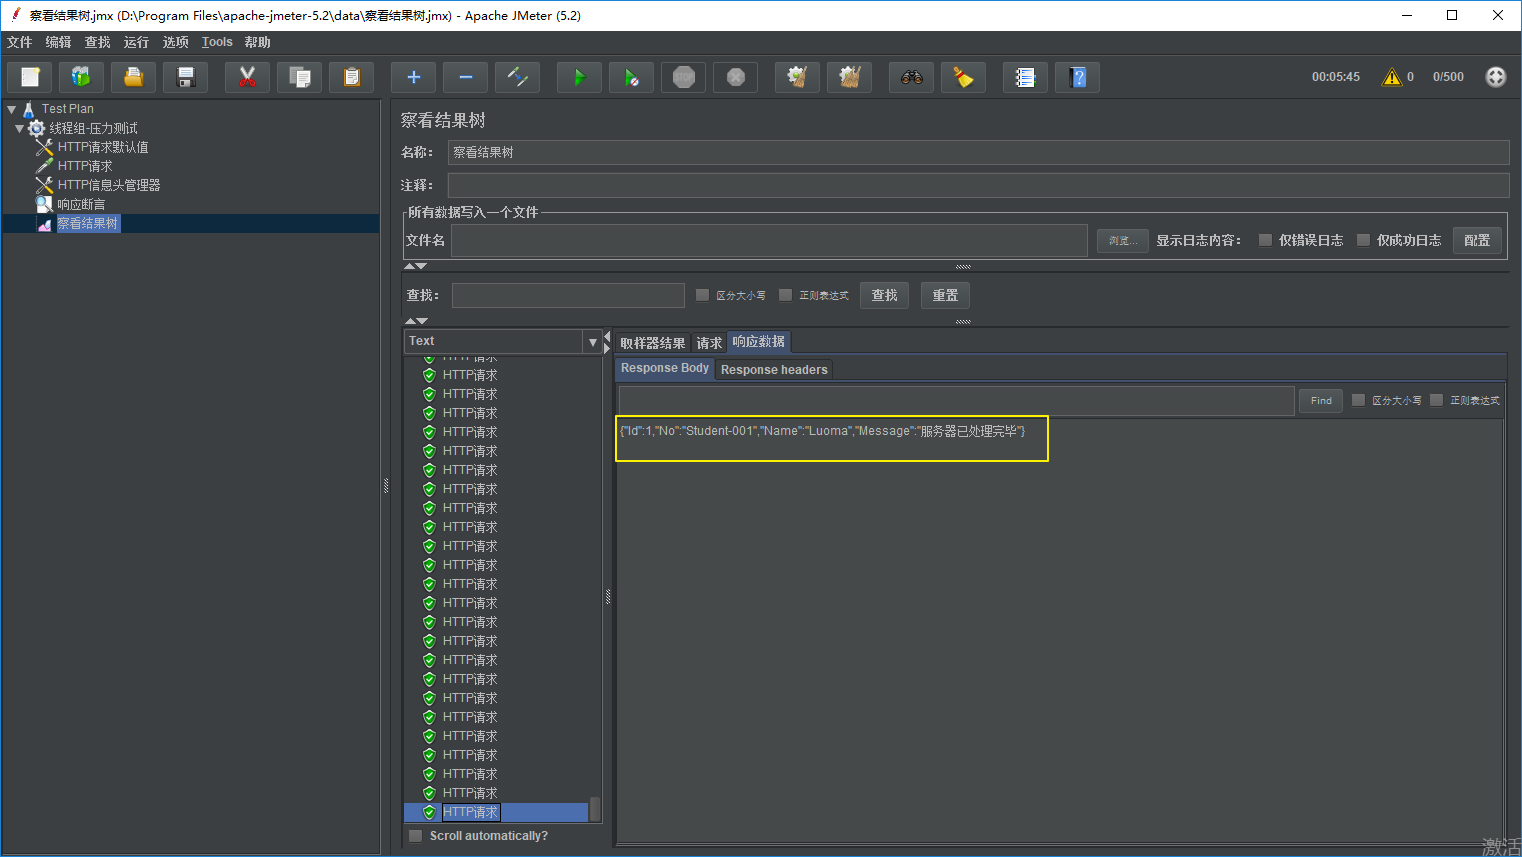Click the 查找 search button

884,295
